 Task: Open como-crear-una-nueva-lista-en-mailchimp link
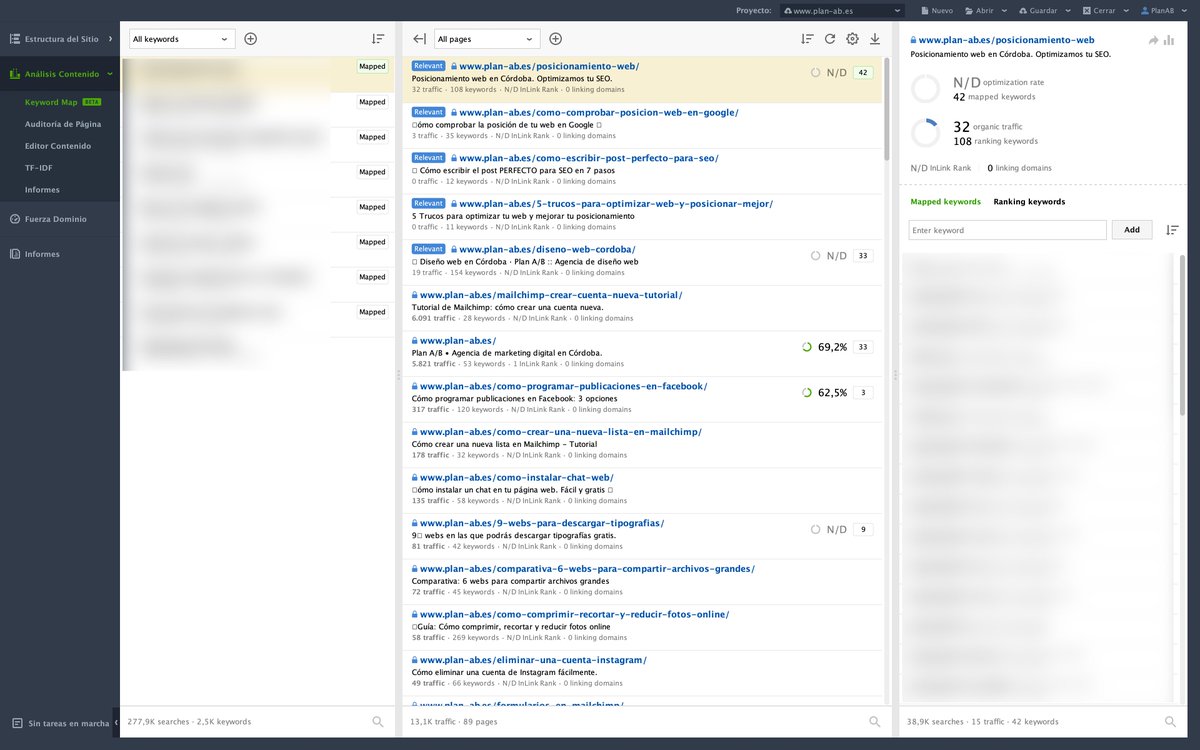point(561,432)
